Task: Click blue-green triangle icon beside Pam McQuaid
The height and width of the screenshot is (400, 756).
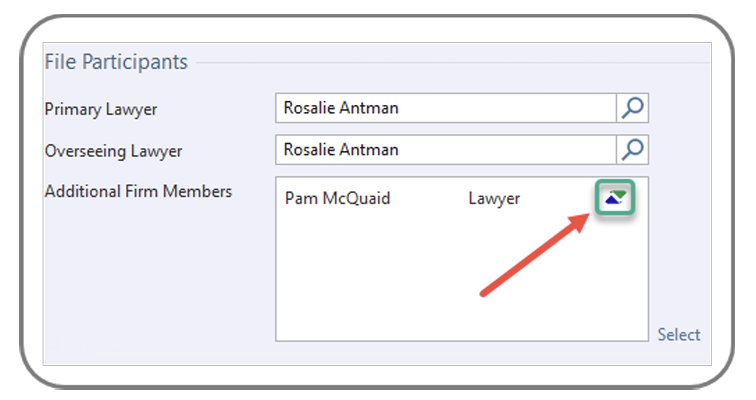Action: tap(615, 197)
